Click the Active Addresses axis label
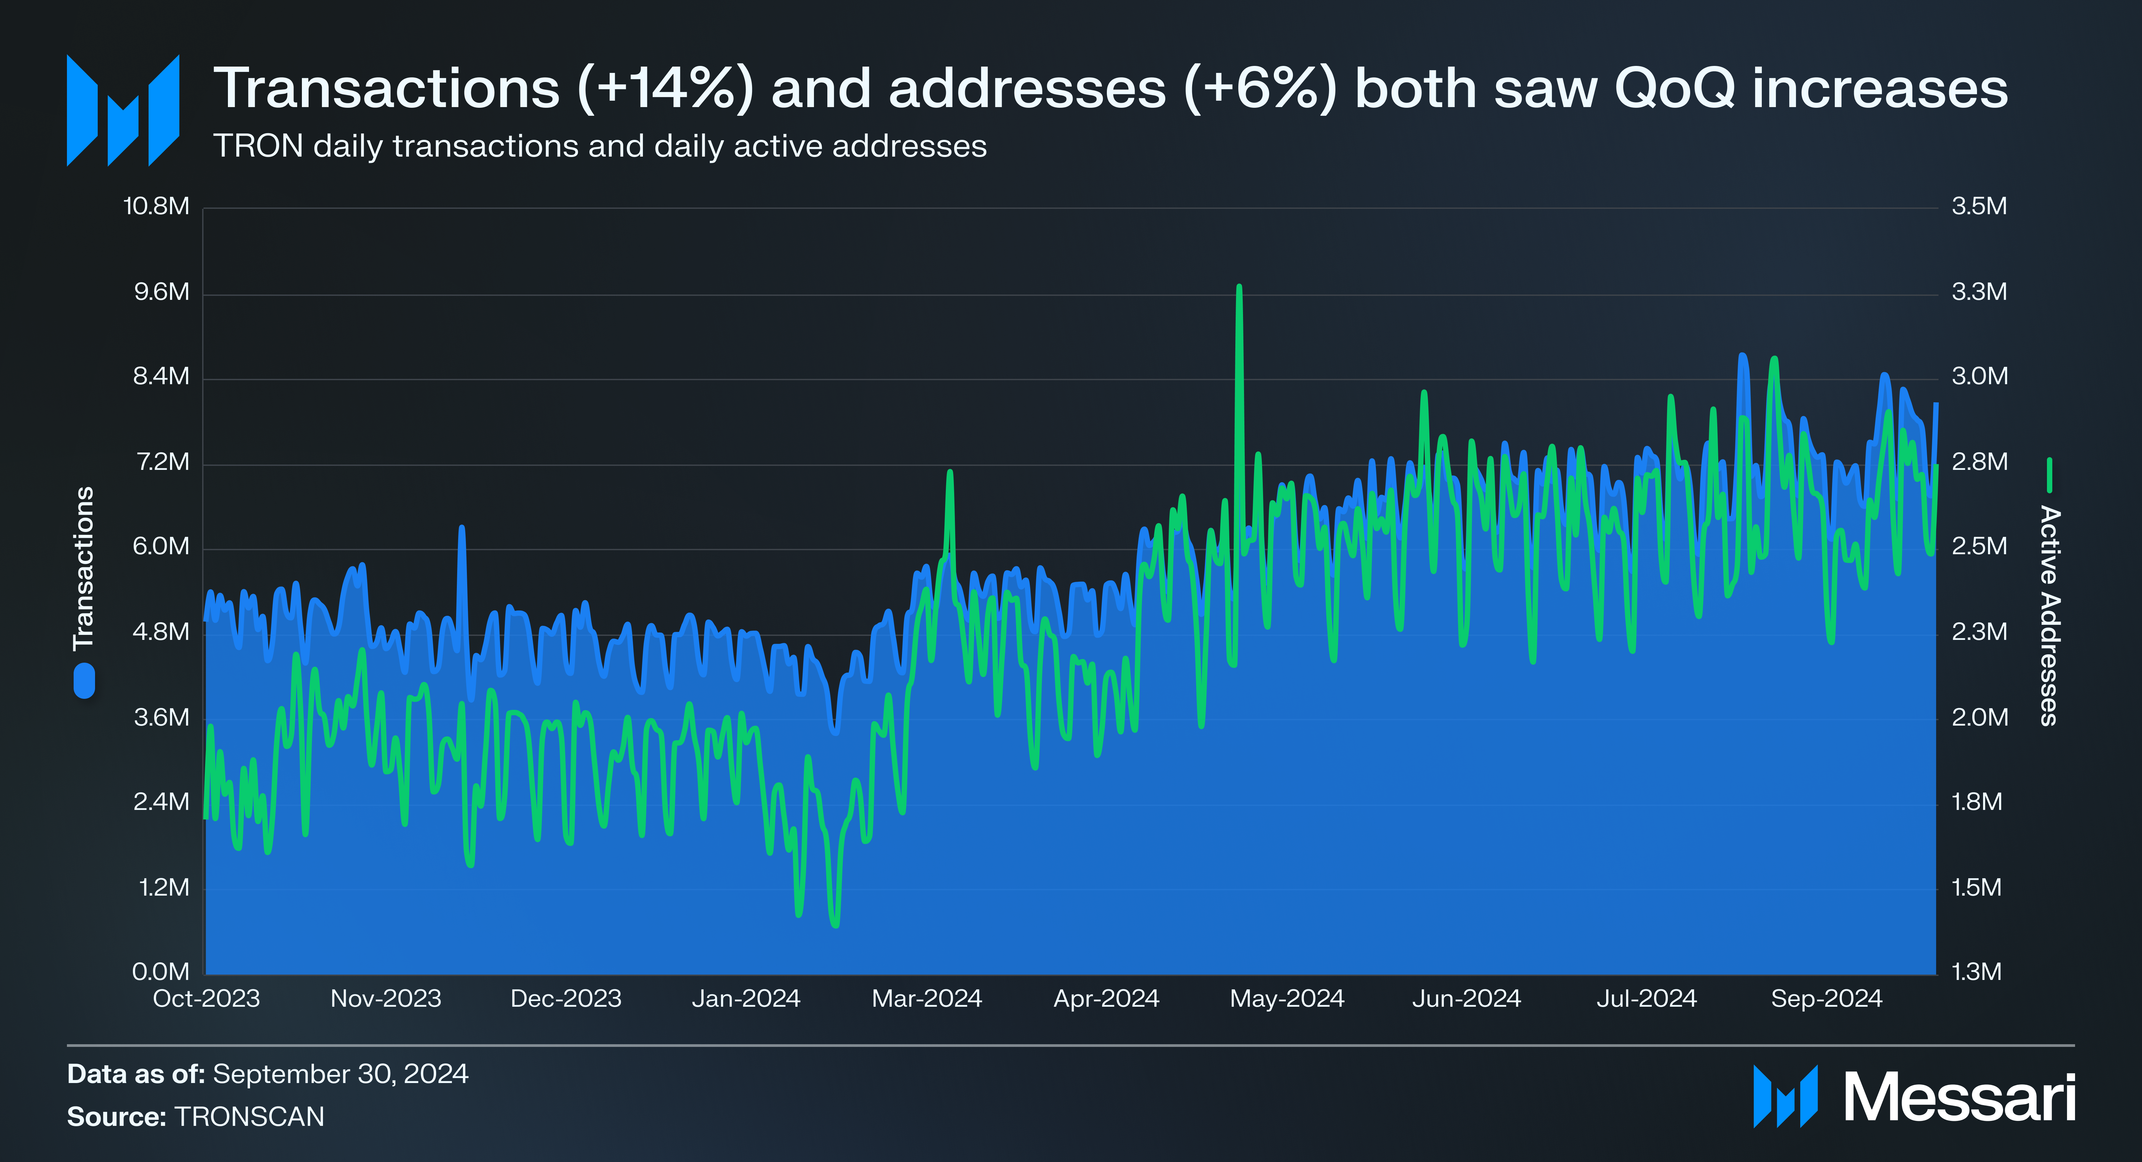Viewport: 2142px width, 1162px height. coord(2049,615)
